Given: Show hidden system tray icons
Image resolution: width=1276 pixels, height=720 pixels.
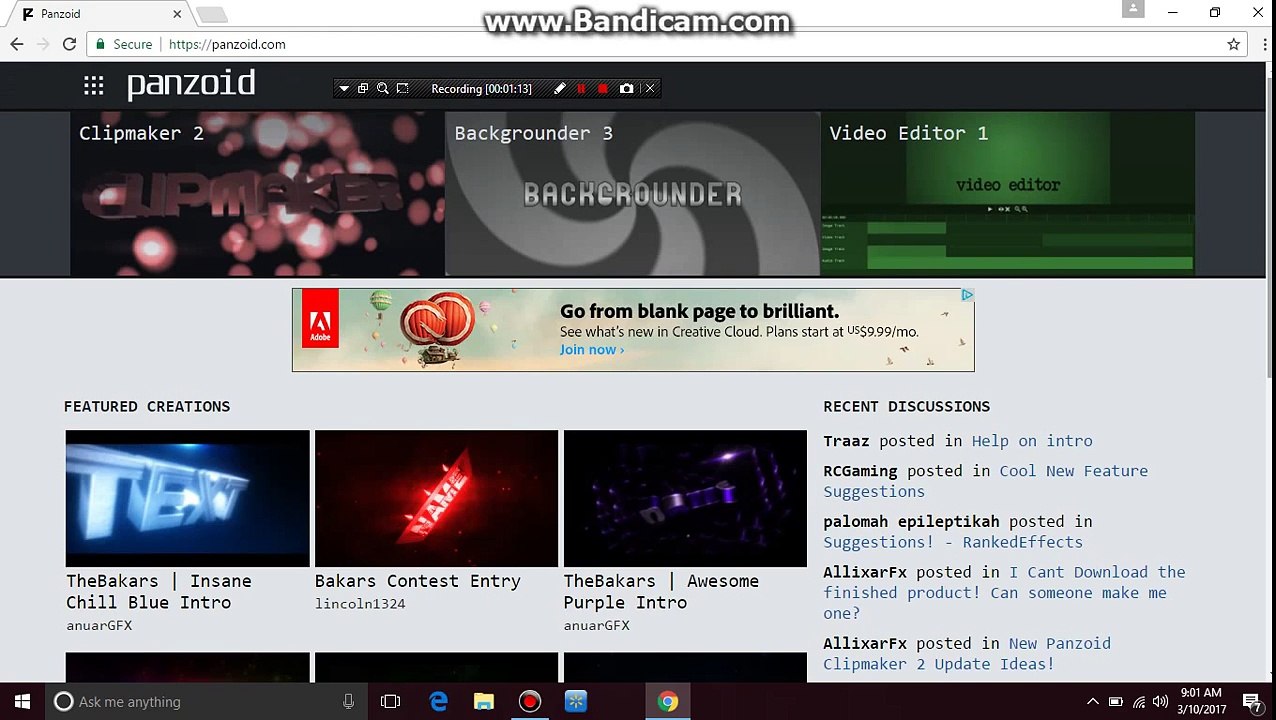Looking at the screenshot, I should coord(1093,702).
